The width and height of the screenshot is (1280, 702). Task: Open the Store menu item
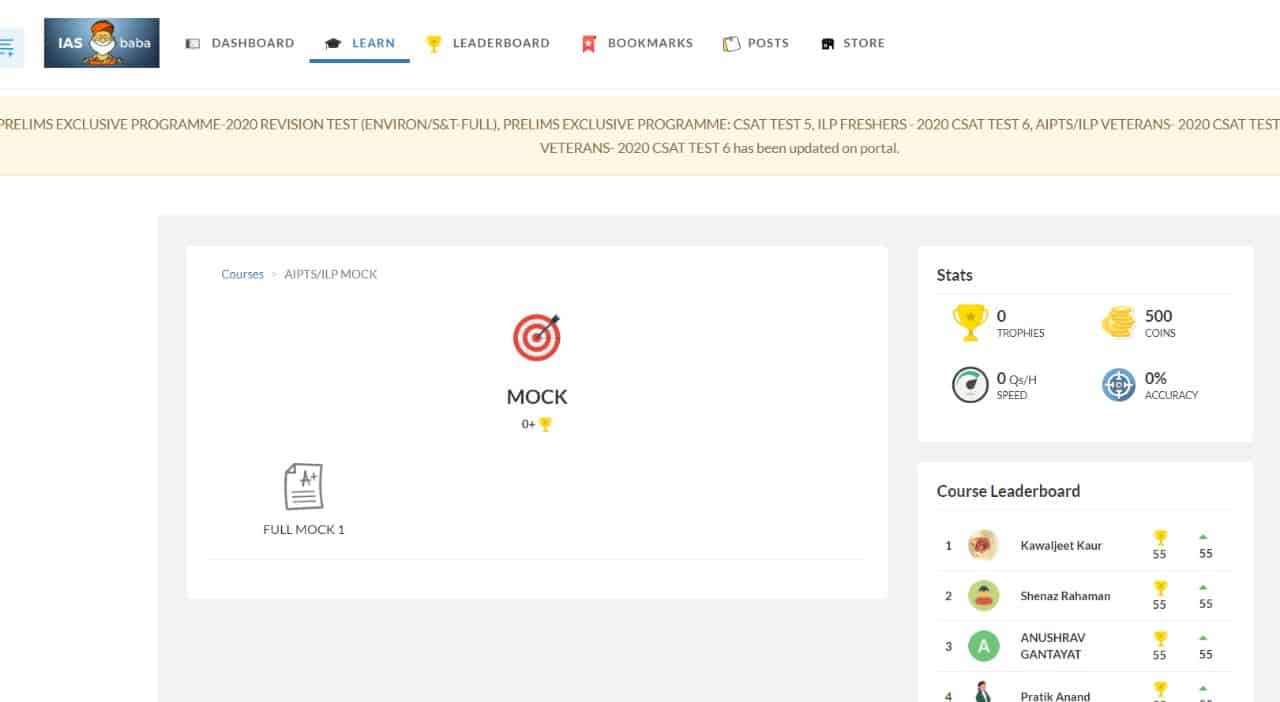[x=853, y=44]
